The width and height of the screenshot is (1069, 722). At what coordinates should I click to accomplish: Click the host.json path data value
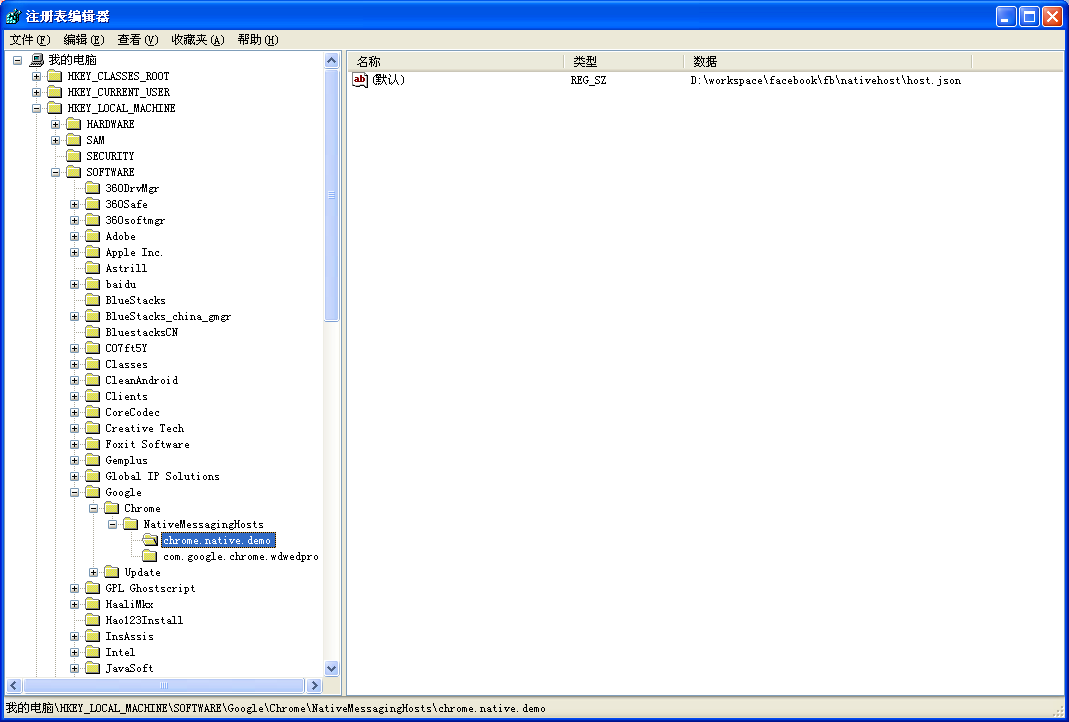(826, 80)
